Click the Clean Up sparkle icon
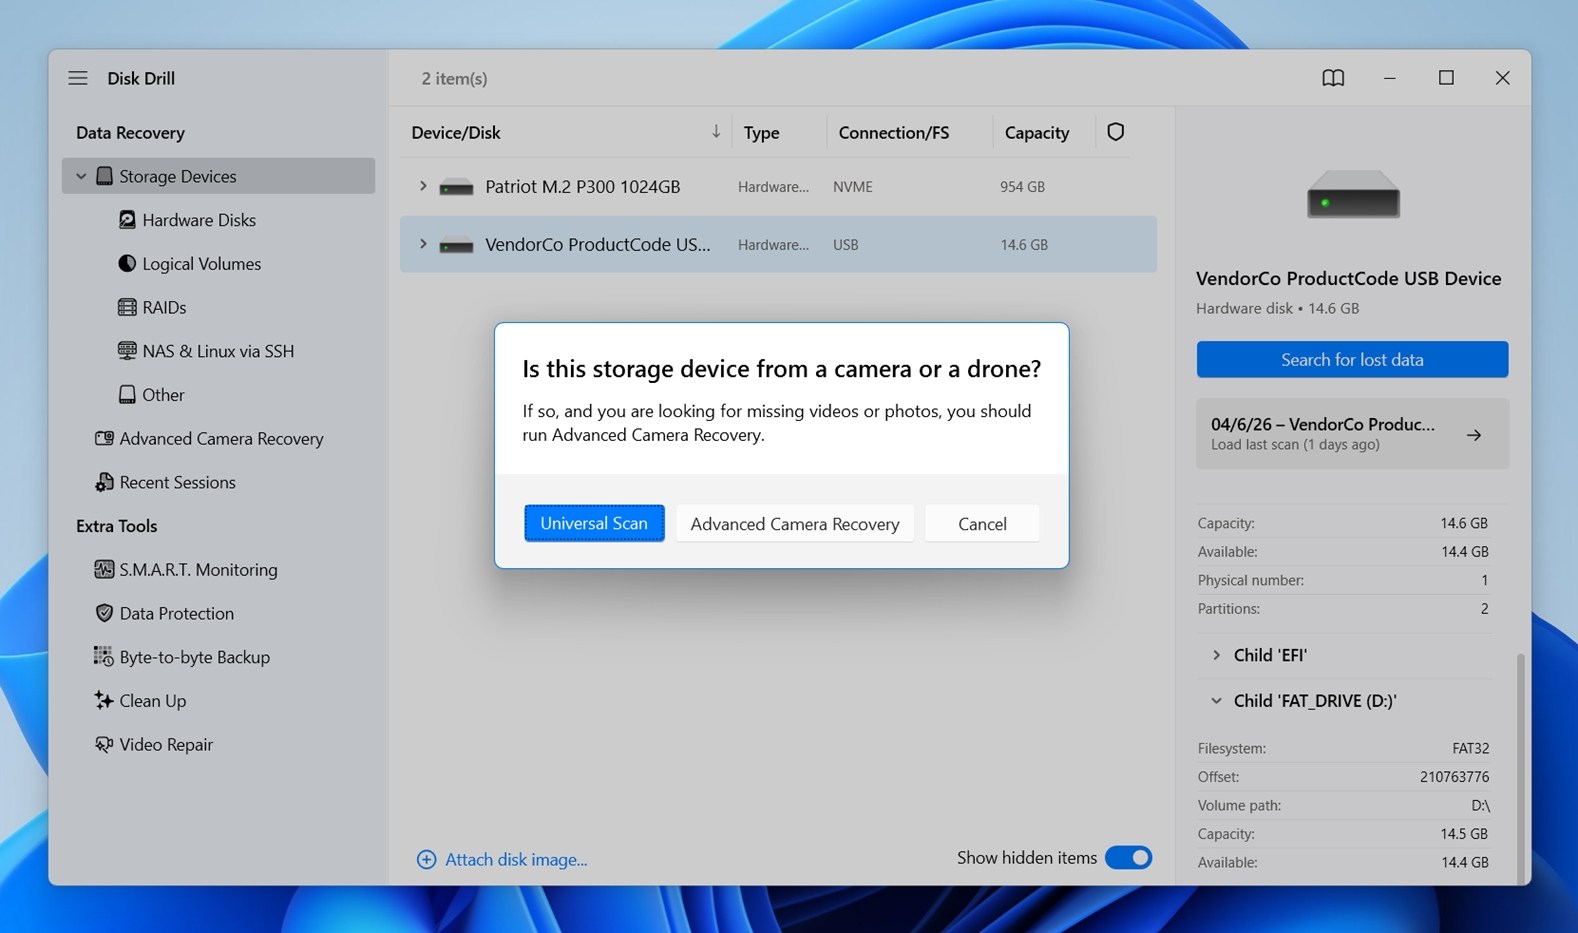The height and width of the screenshot is (933, 1578). pos(104,701)
